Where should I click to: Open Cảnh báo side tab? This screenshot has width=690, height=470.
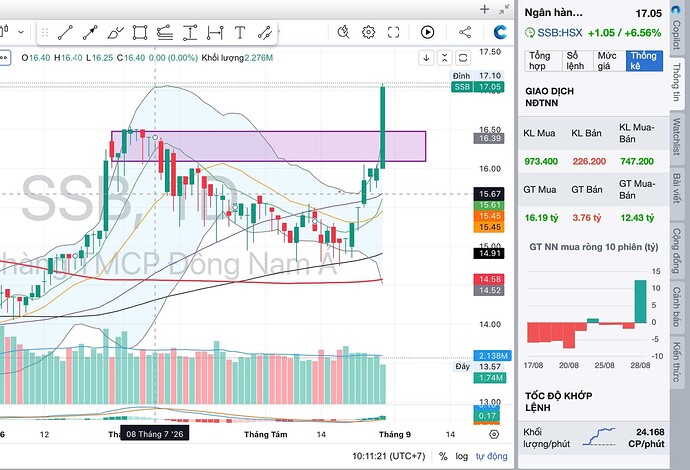point(676,307)
